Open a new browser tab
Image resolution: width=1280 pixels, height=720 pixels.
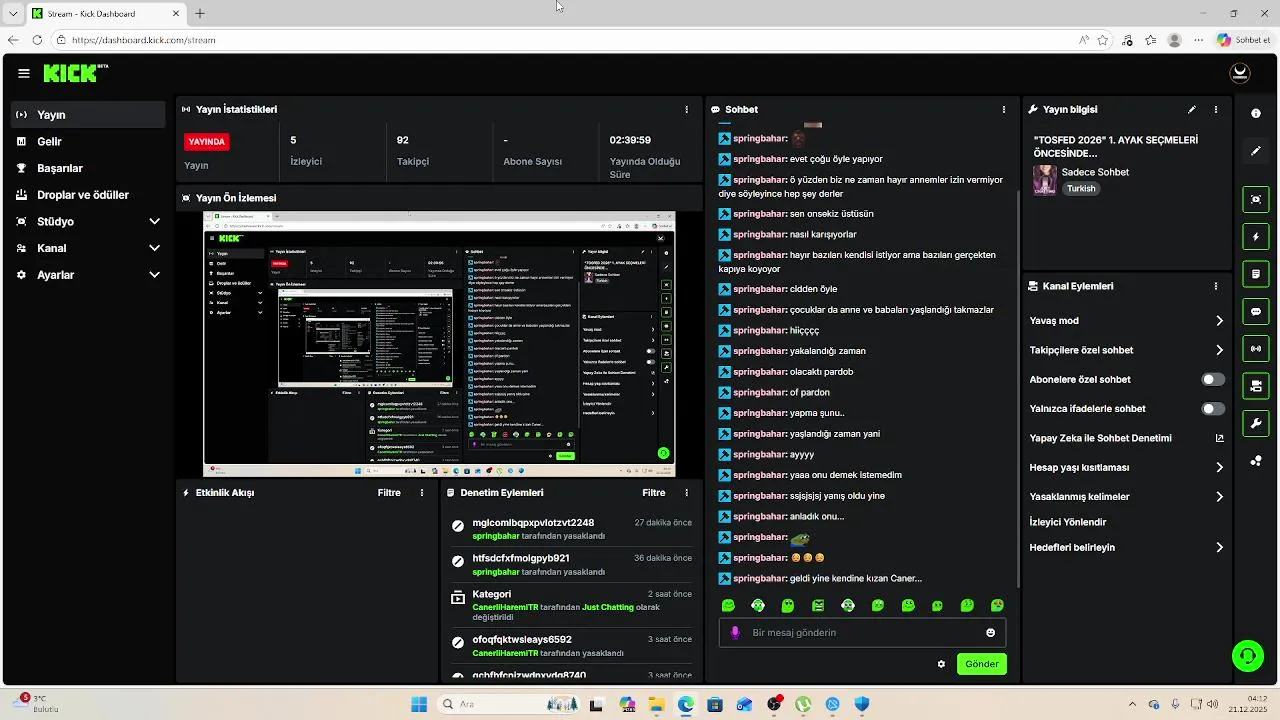point(200,13)
